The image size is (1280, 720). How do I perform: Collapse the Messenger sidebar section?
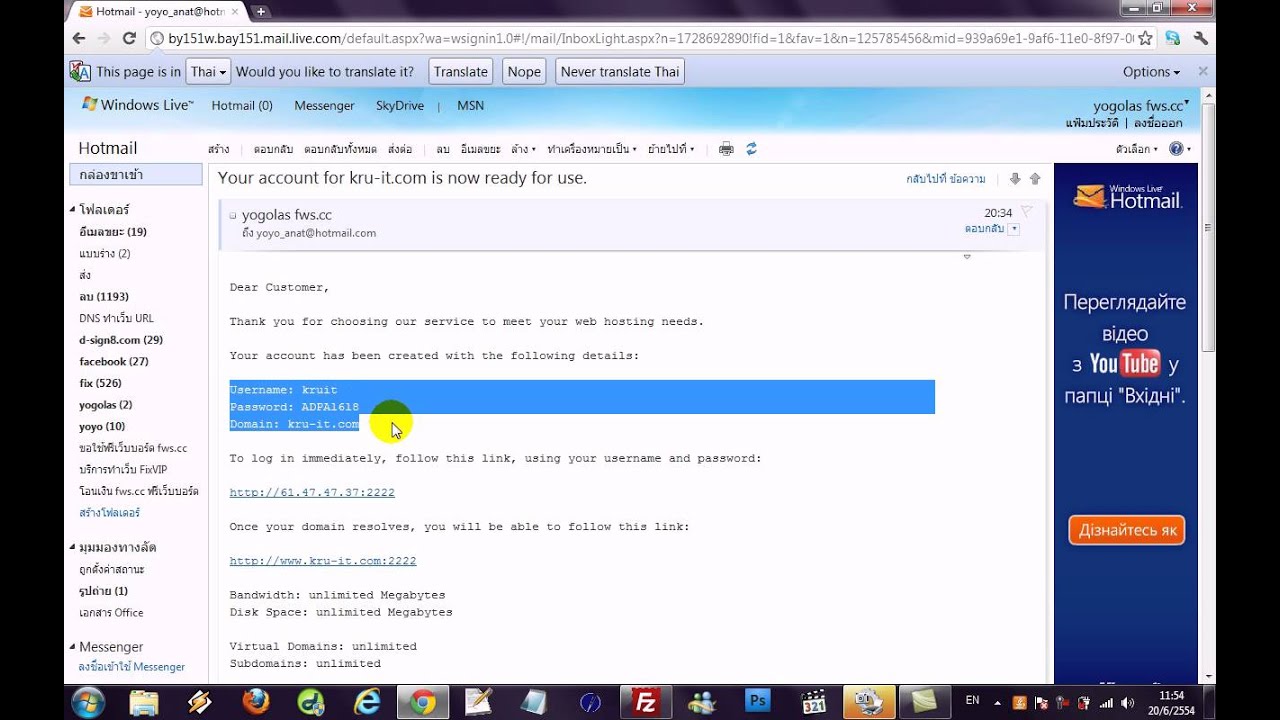click(x=73, y=647)
